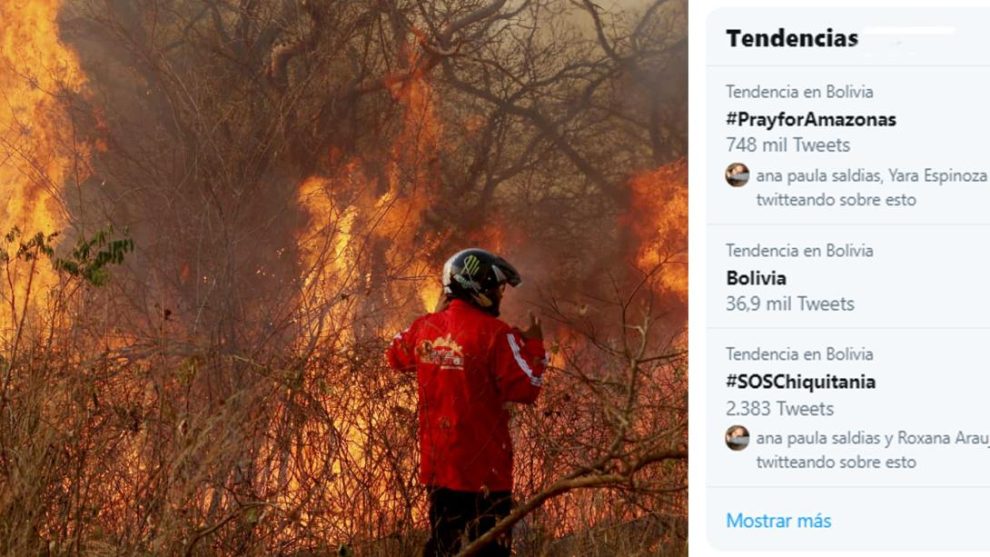Open the #PrayforAmazonas trending hashtag
The height and width of the screenshot is (557, 990).
pos(811,119)
